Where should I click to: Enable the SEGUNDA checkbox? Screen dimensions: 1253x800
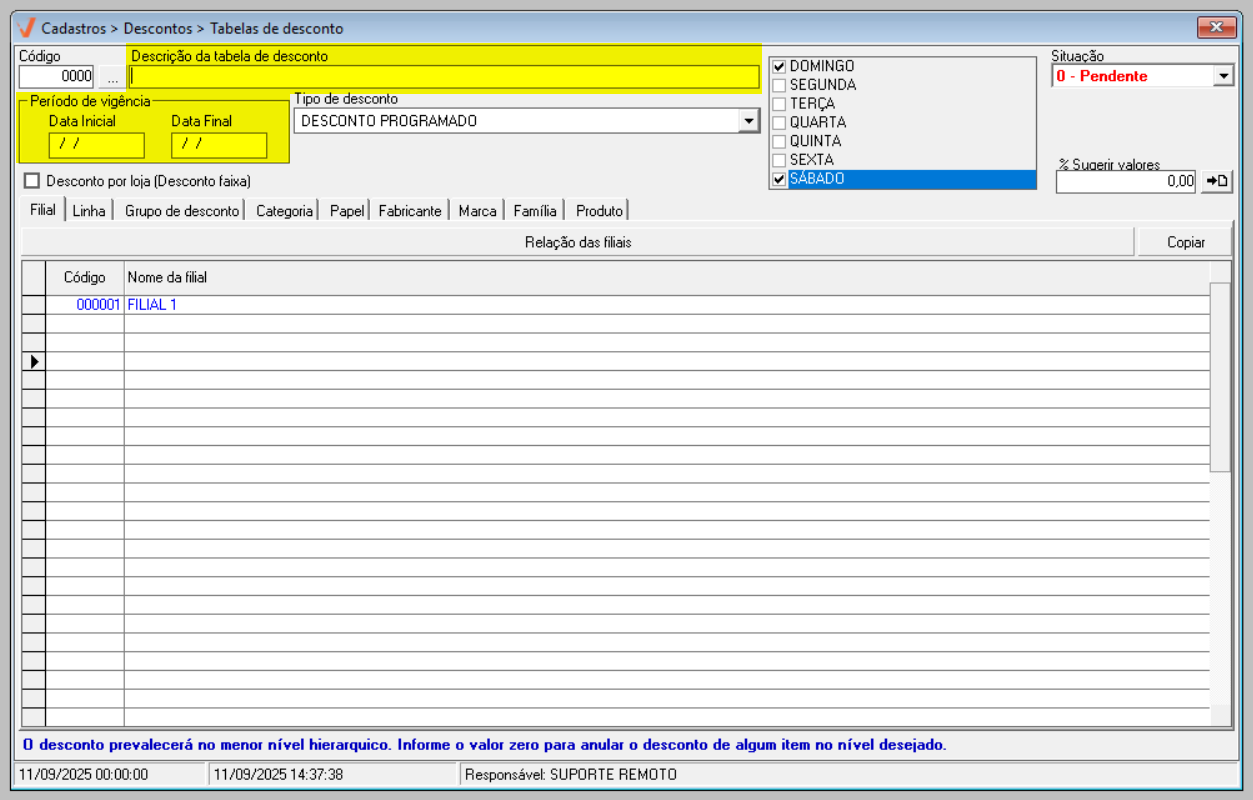click(x=779, y=85)
